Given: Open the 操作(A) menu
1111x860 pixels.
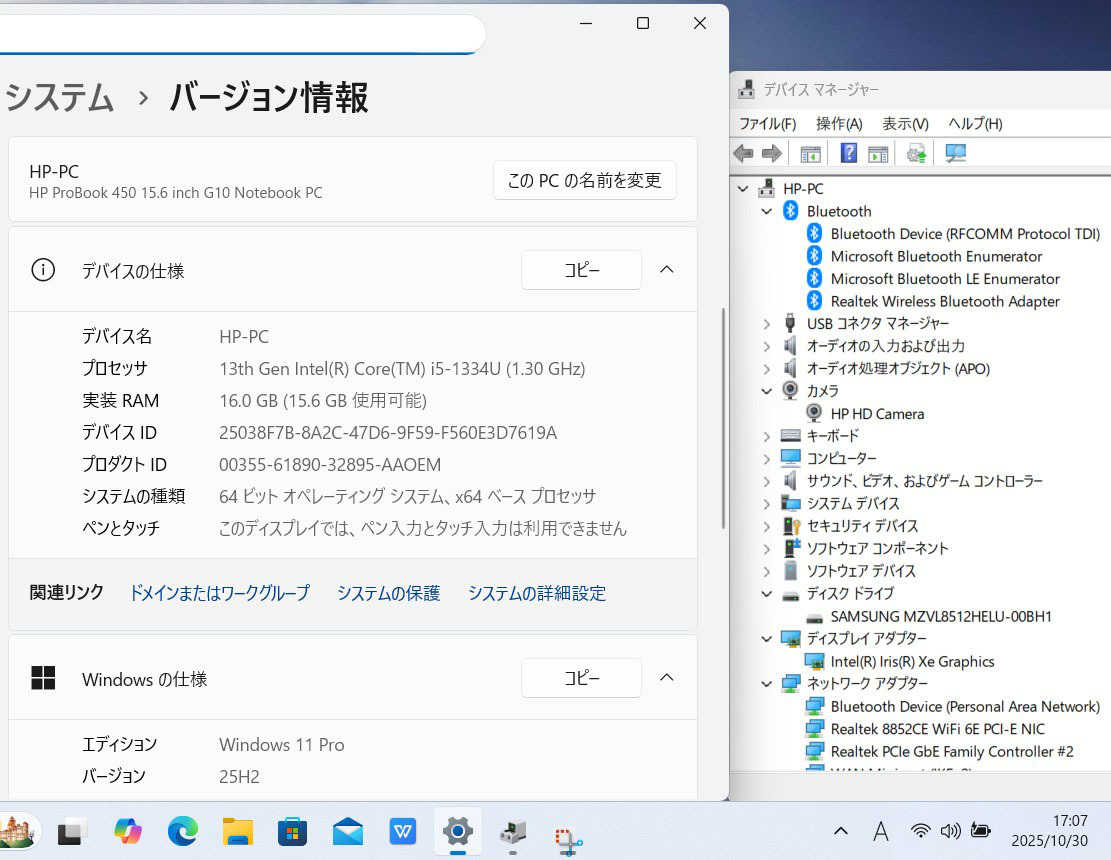Looking at the screenshot, I should pos(838,123).
